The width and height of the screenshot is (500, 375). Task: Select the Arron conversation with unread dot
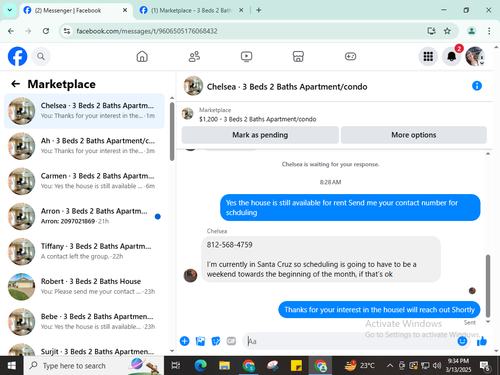coord(84,216)
